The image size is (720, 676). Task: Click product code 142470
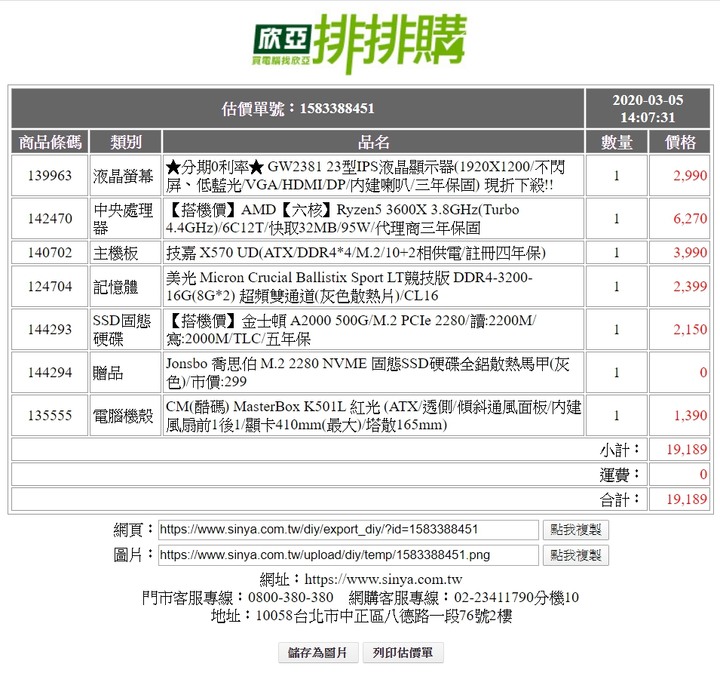coord(50,219)
